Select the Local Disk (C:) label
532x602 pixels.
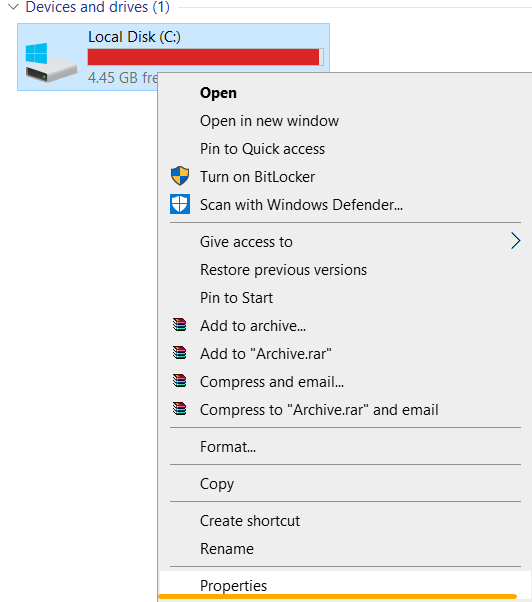pyautogui.click(x=134, y=37)
